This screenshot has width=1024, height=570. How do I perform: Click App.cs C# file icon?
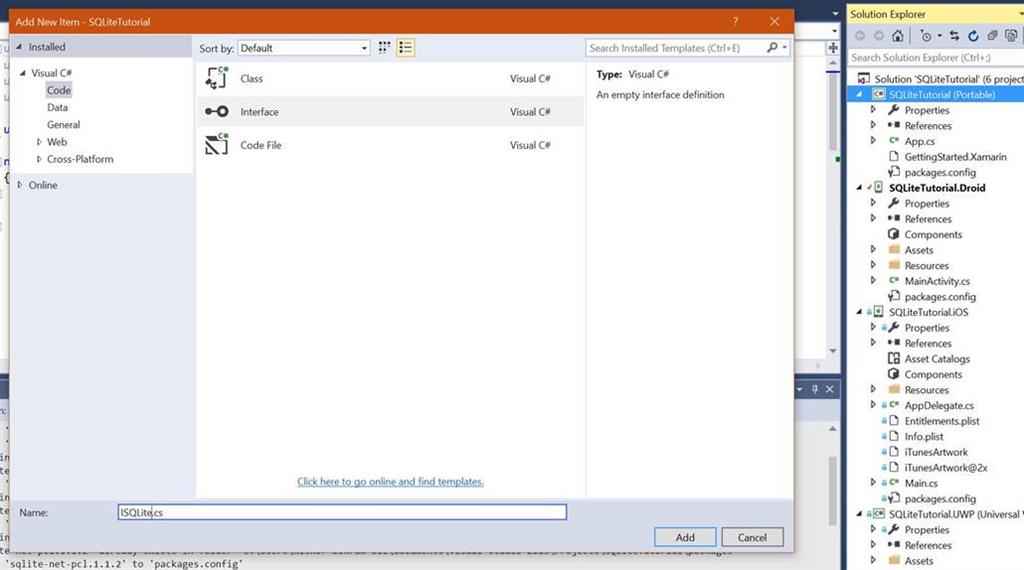(x=893, y=140)
